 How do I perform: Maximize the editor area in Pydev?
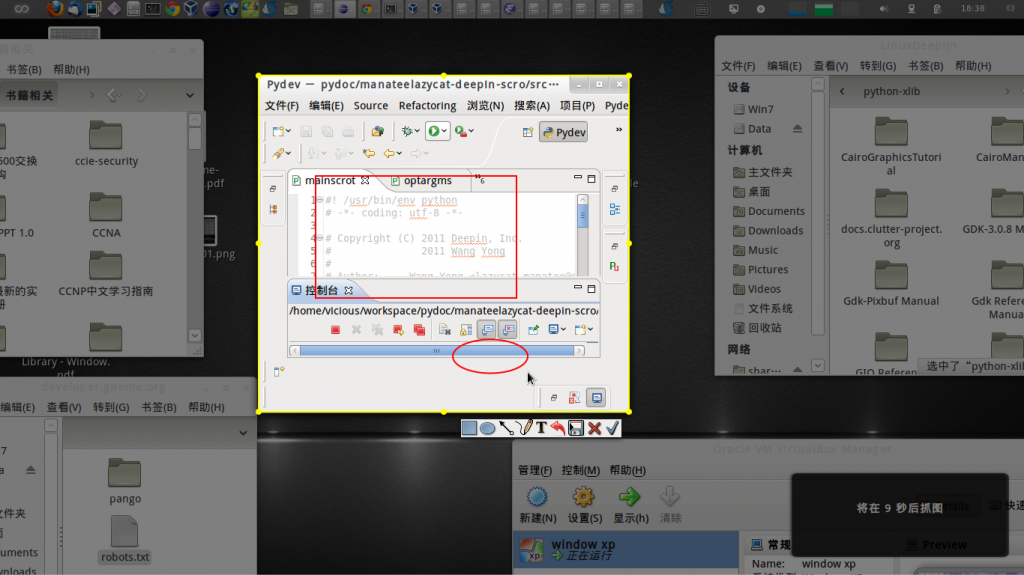(x=591, y=179)
